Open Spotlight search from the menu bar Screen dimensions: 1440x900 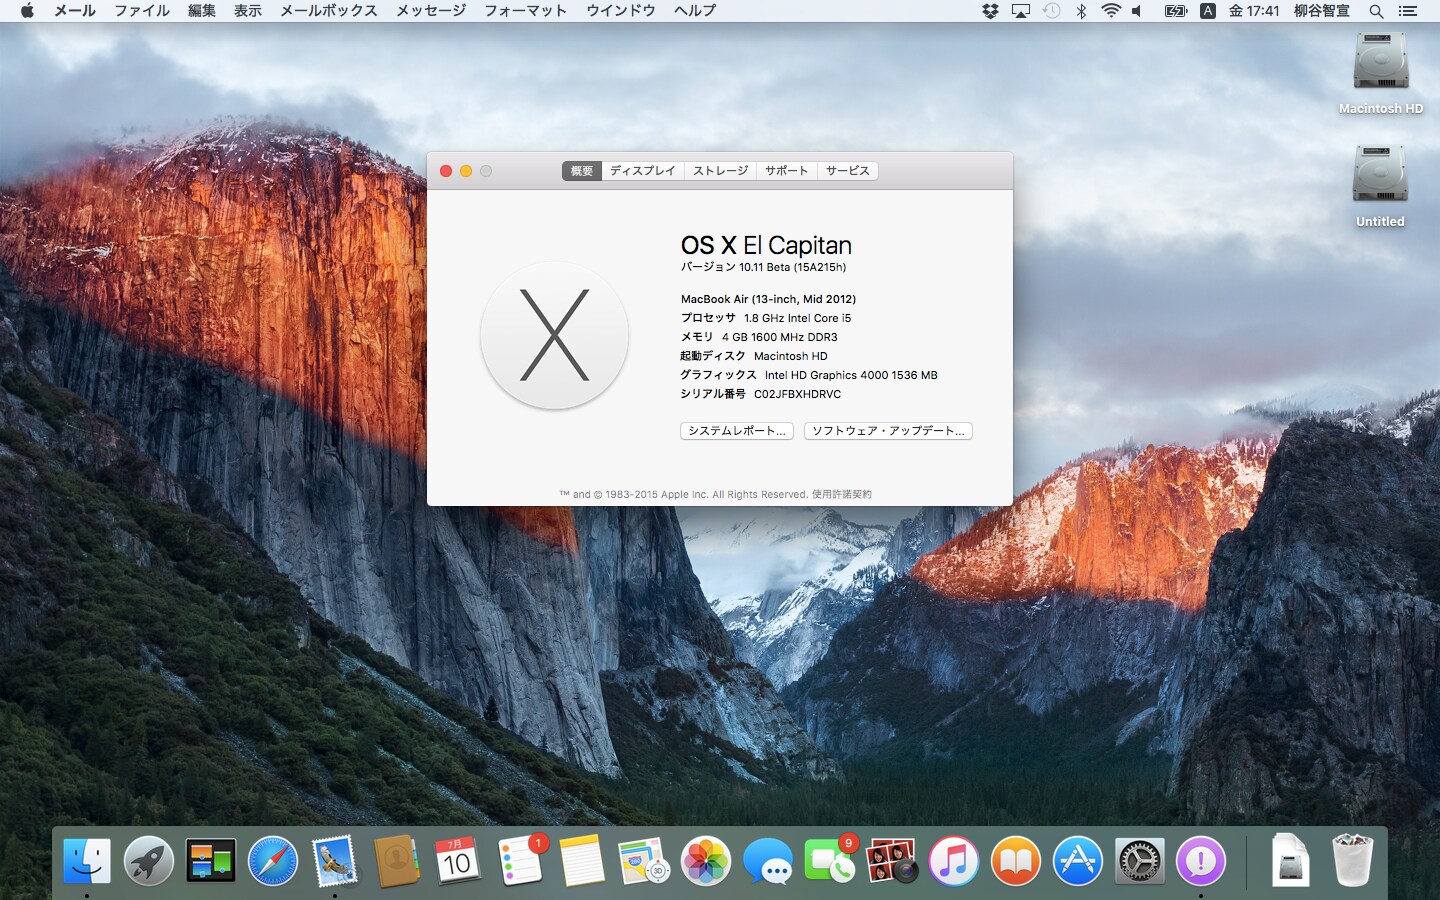point(1377,12)
